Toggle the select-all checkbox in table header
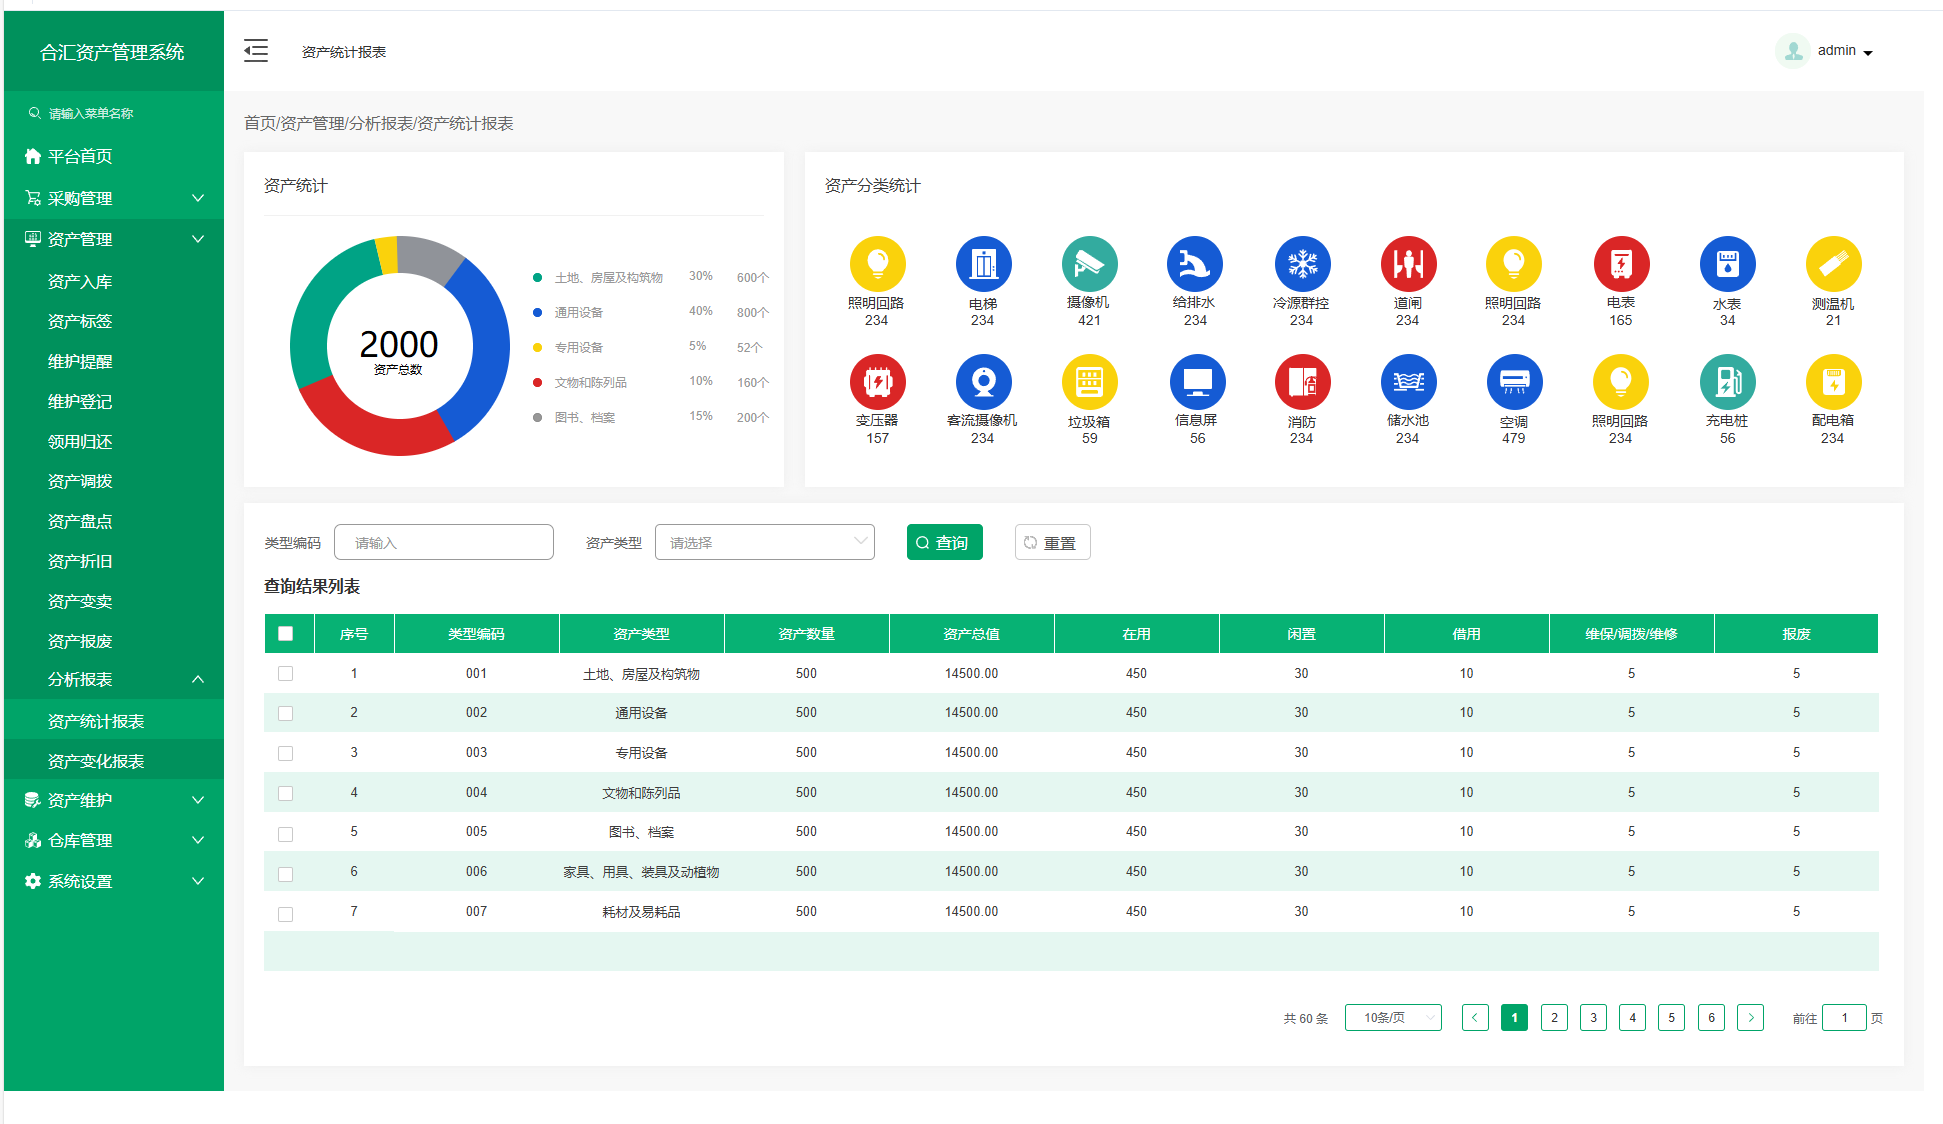 (x=286, y=633)
